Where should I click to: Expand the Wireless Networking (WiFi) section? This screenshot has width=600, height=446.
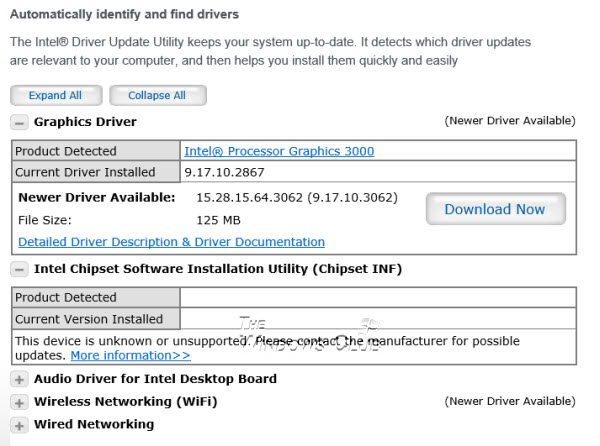[x=19, y=402]
